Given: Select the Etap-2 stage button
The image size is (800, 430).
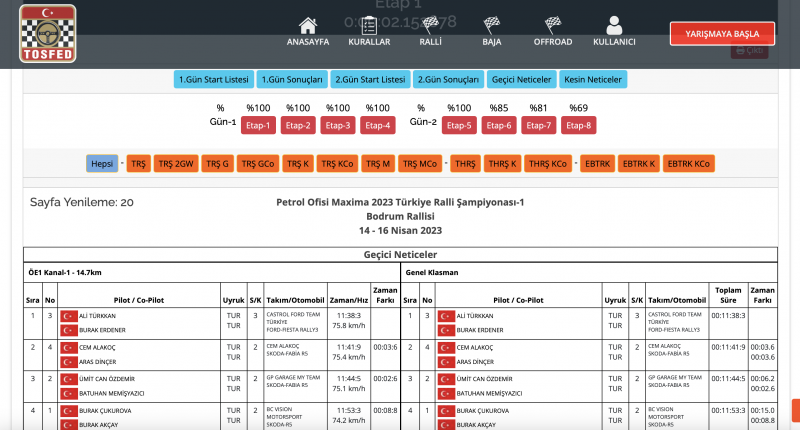Looking at the screenshot, I should coord(298,125).
